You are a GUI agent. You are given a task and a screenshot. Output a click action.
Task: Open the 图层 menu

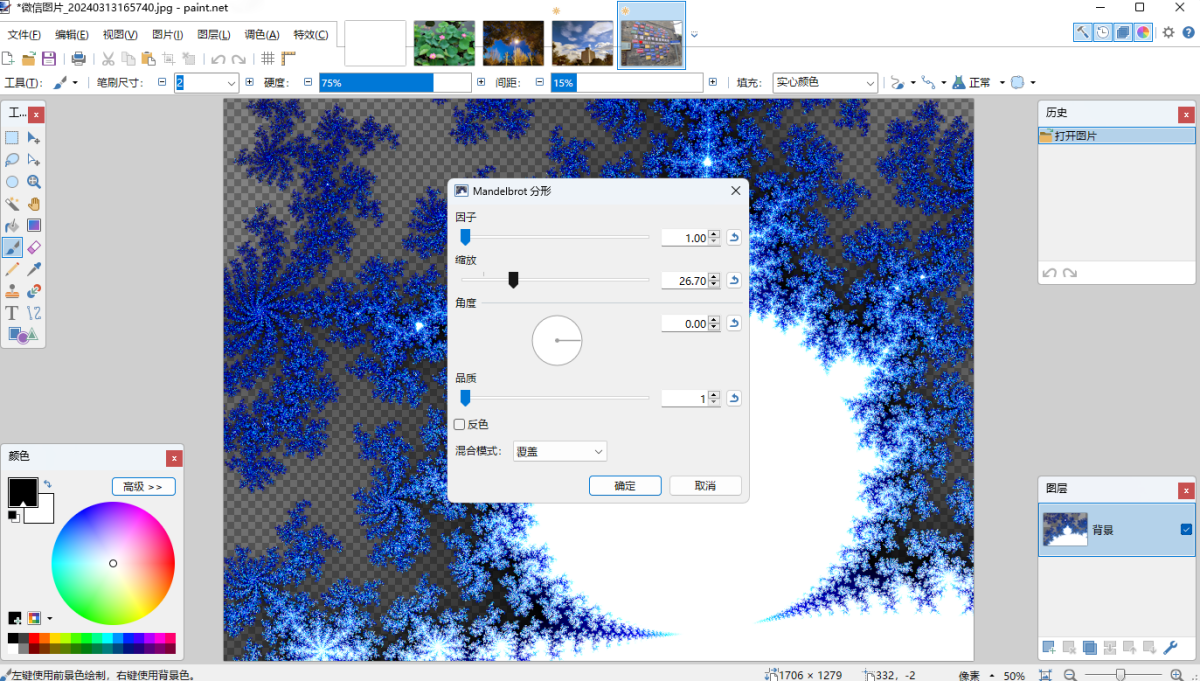(213, 33)
